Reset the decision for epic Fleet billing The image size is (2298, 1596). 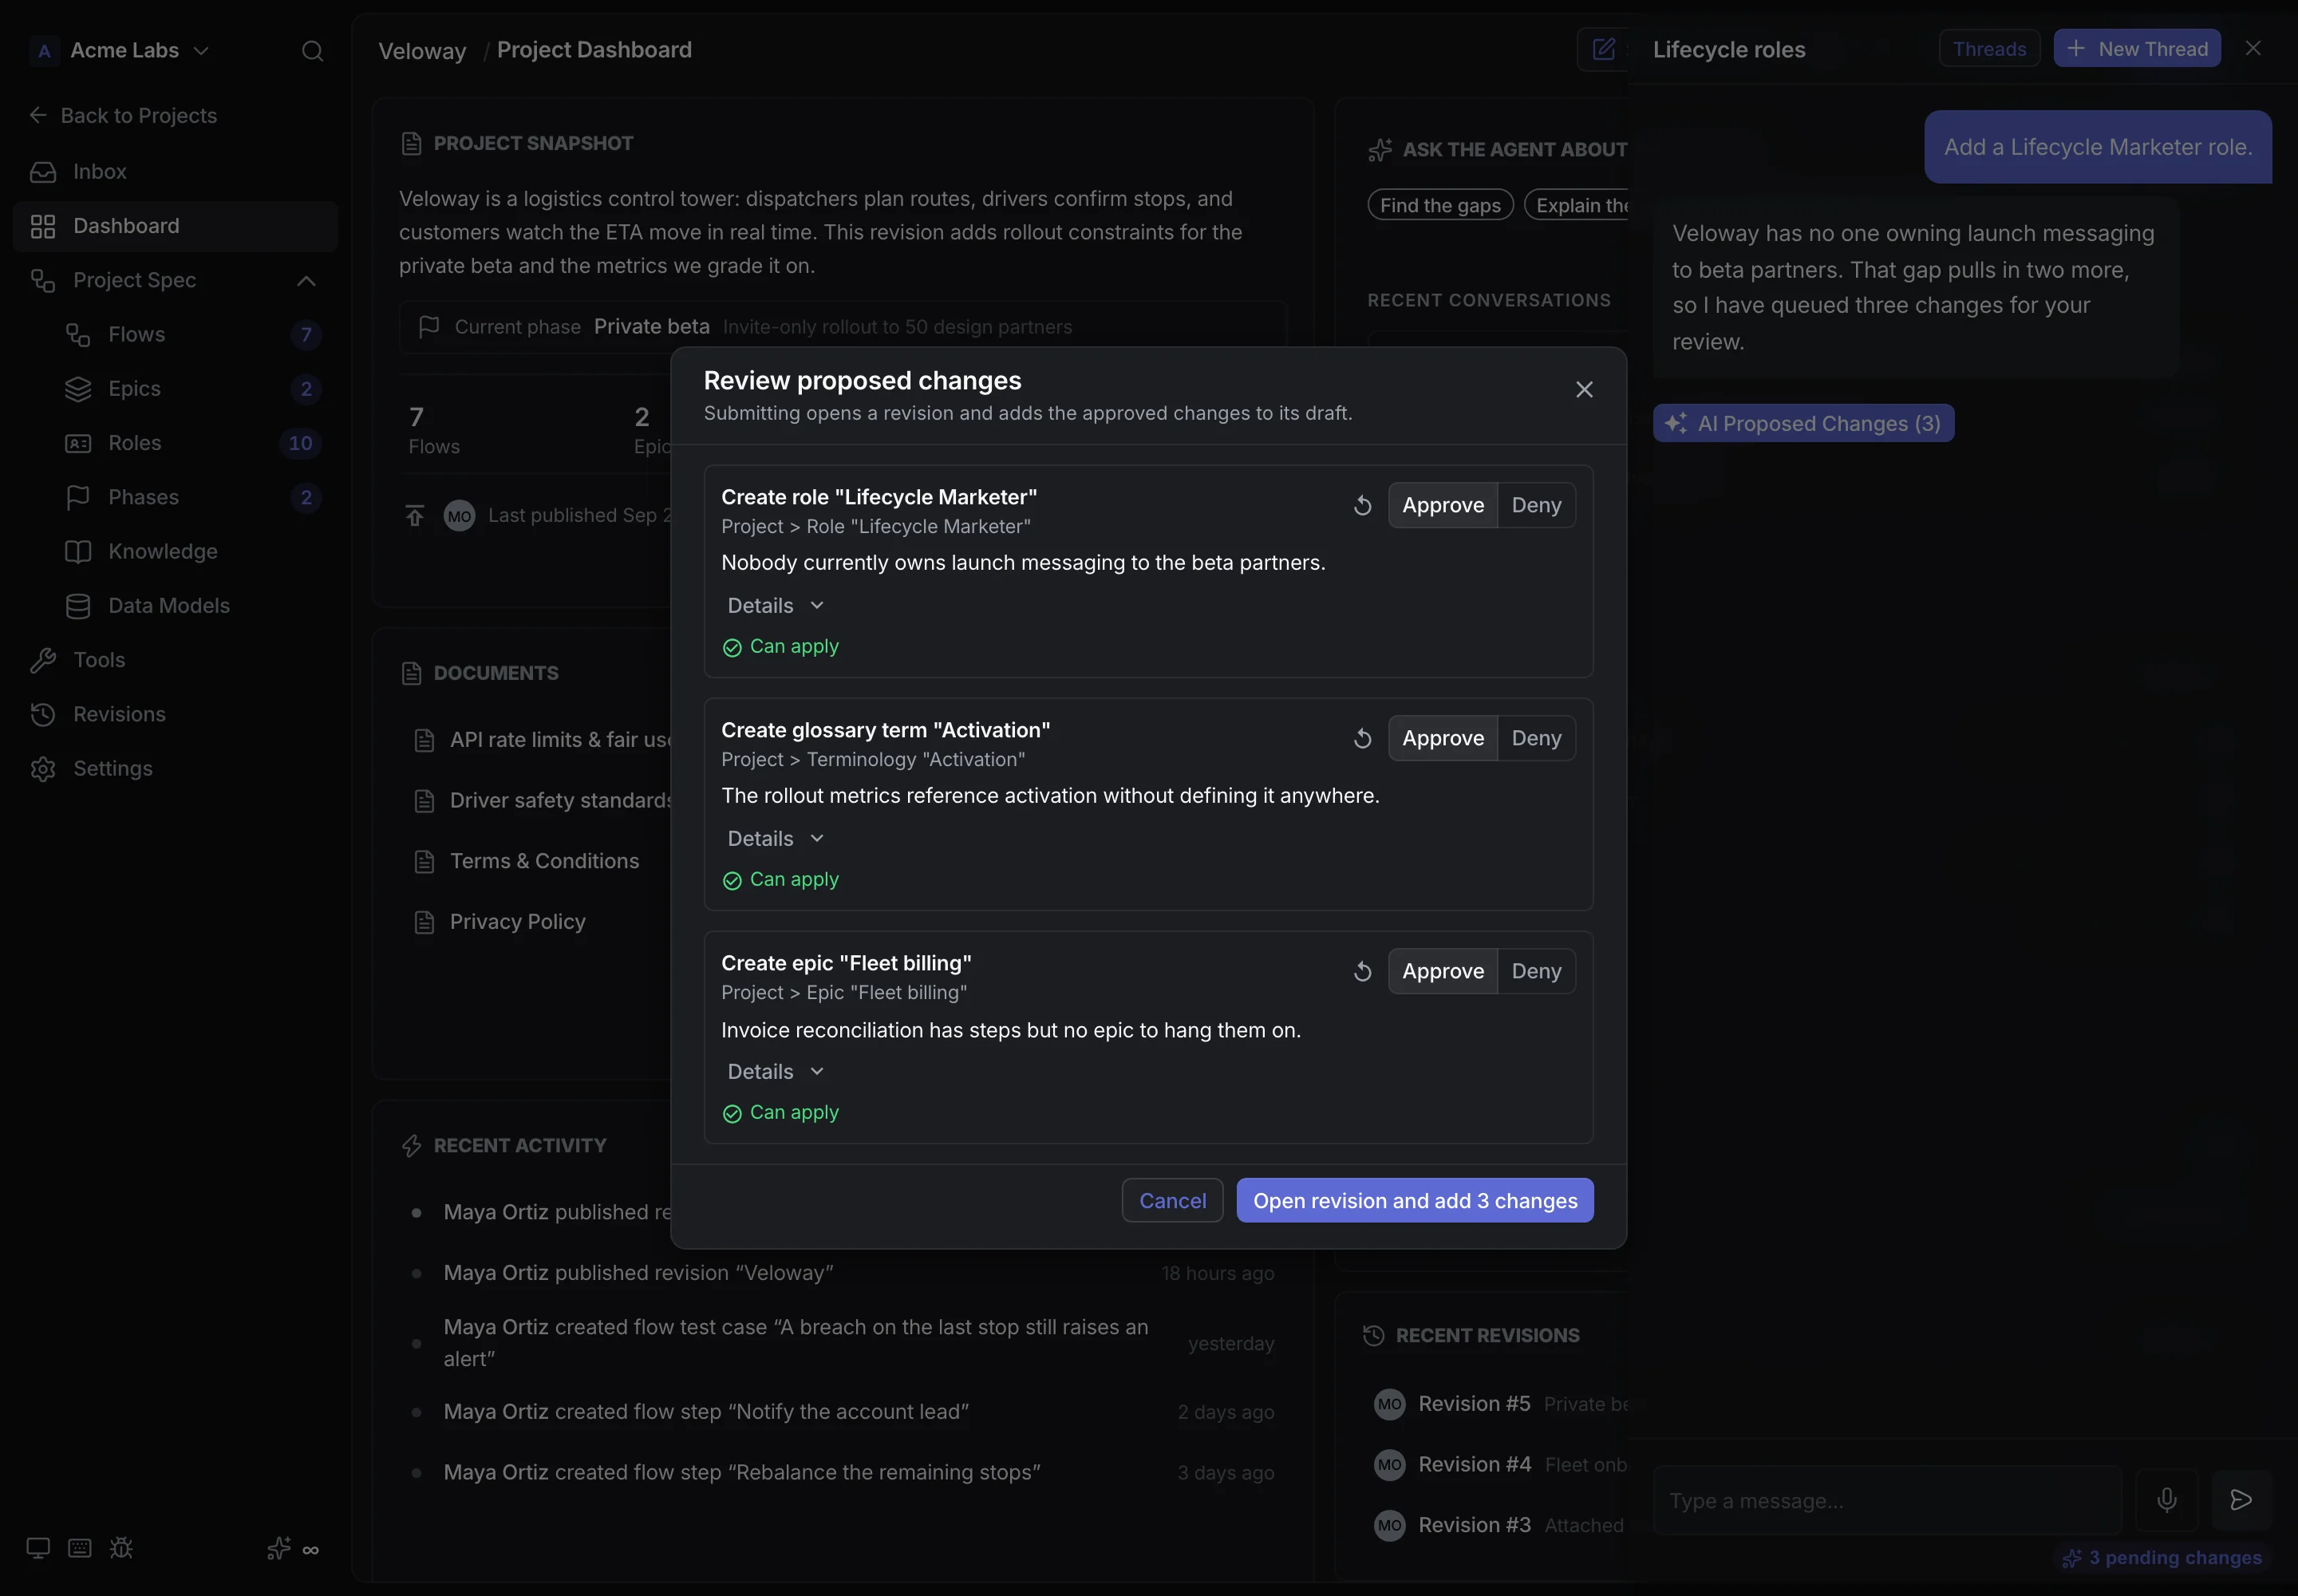[x=1362, y=972]
